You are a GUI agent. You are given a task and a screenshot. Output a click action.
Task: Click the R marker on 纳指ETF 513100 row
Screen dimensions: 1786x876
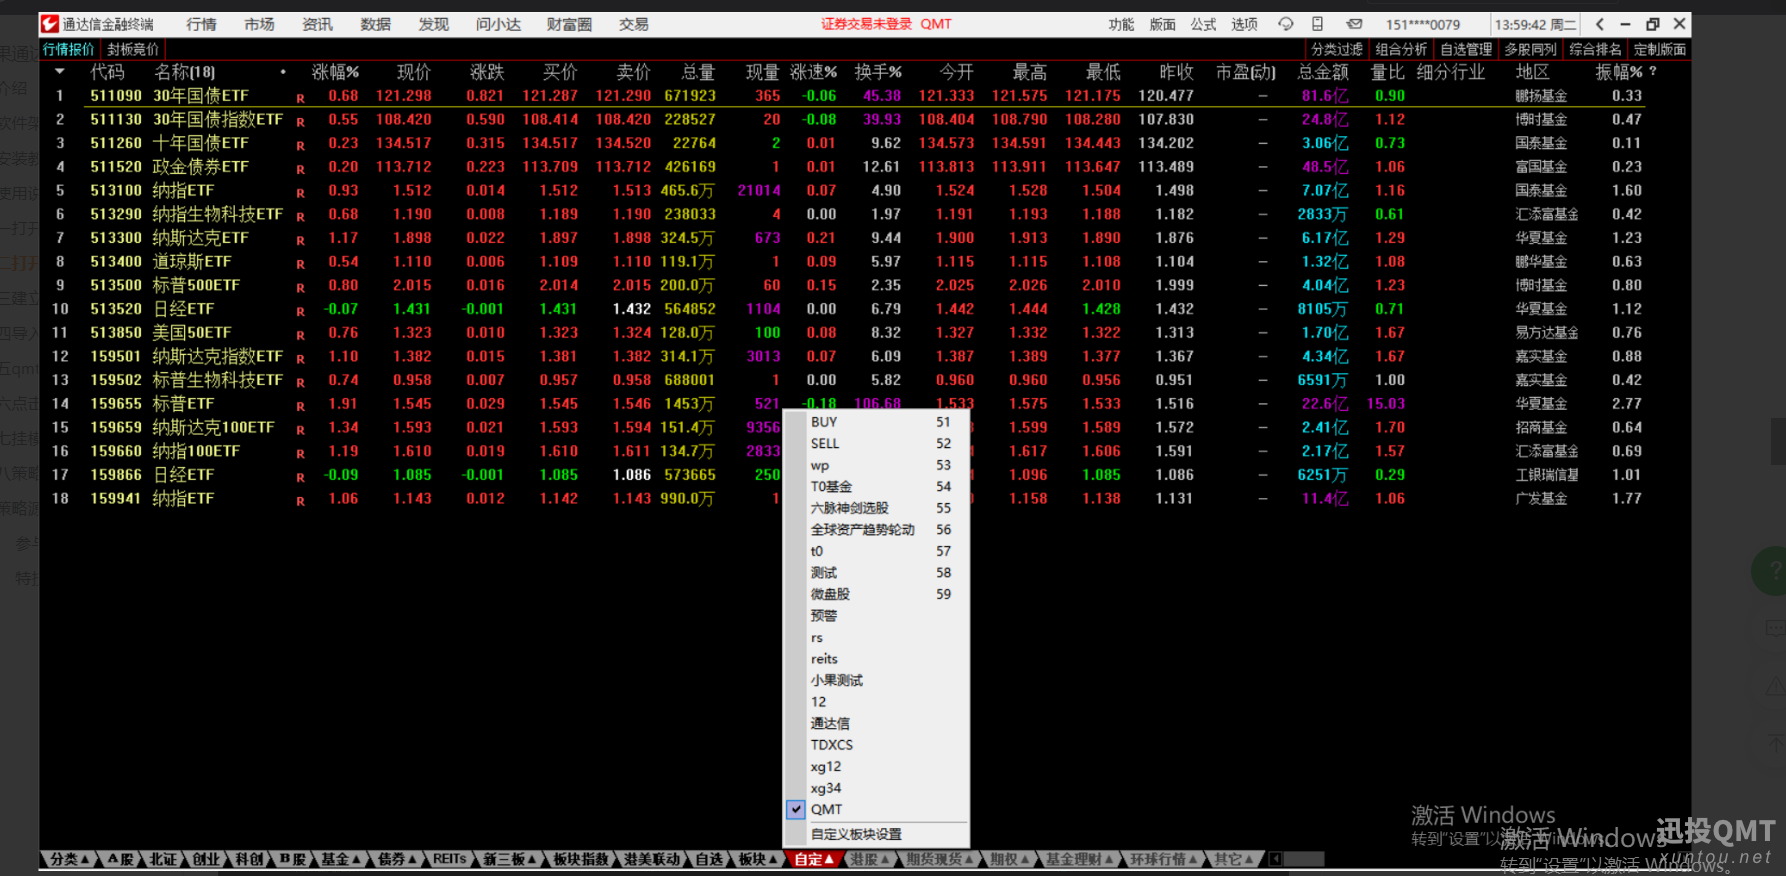coord(300,193)
